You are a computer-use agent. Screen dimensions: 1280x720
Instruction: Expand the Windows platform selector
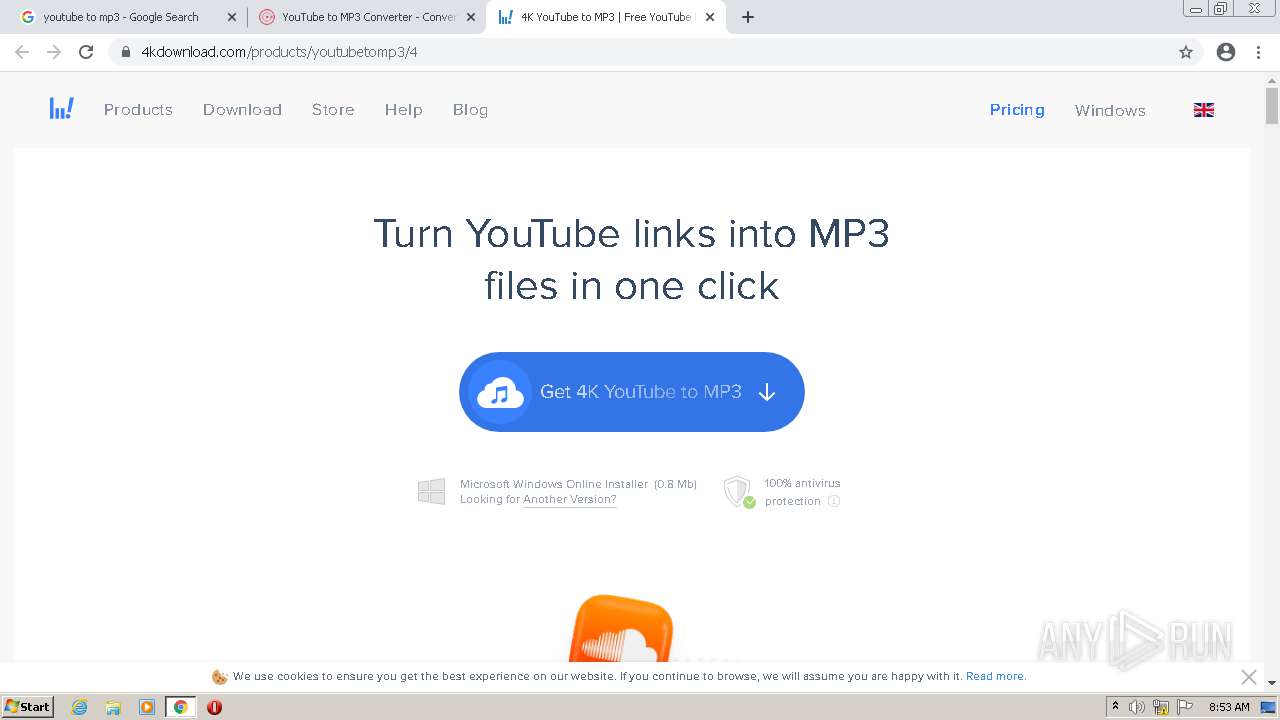(1110, 110)
